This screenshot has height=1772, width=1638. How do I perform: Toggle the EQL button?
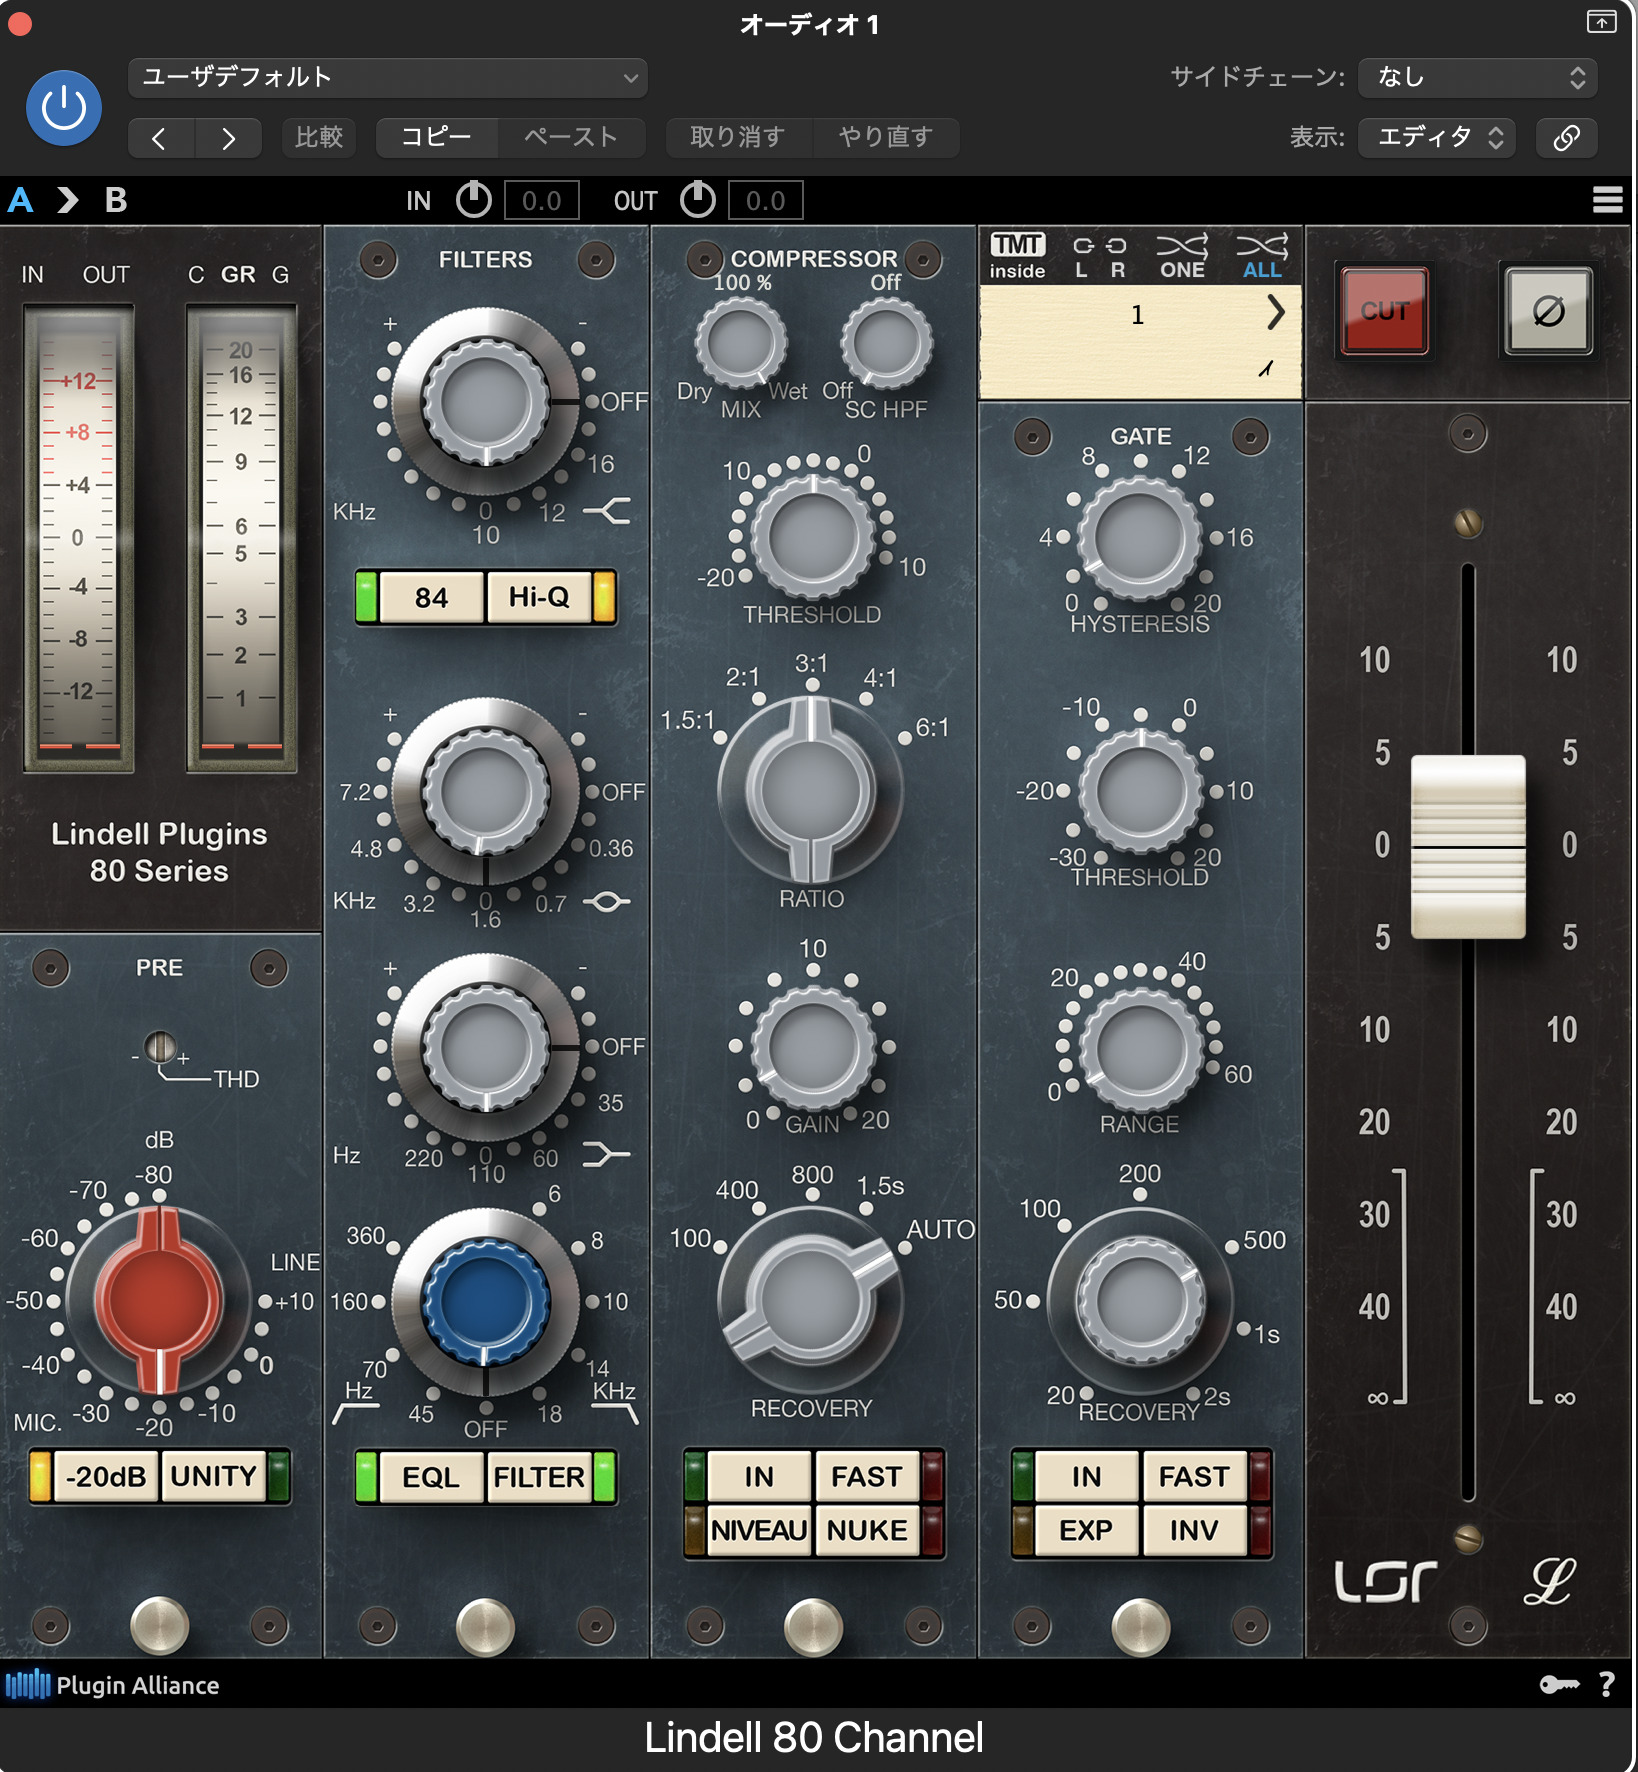click(431, 1477)
